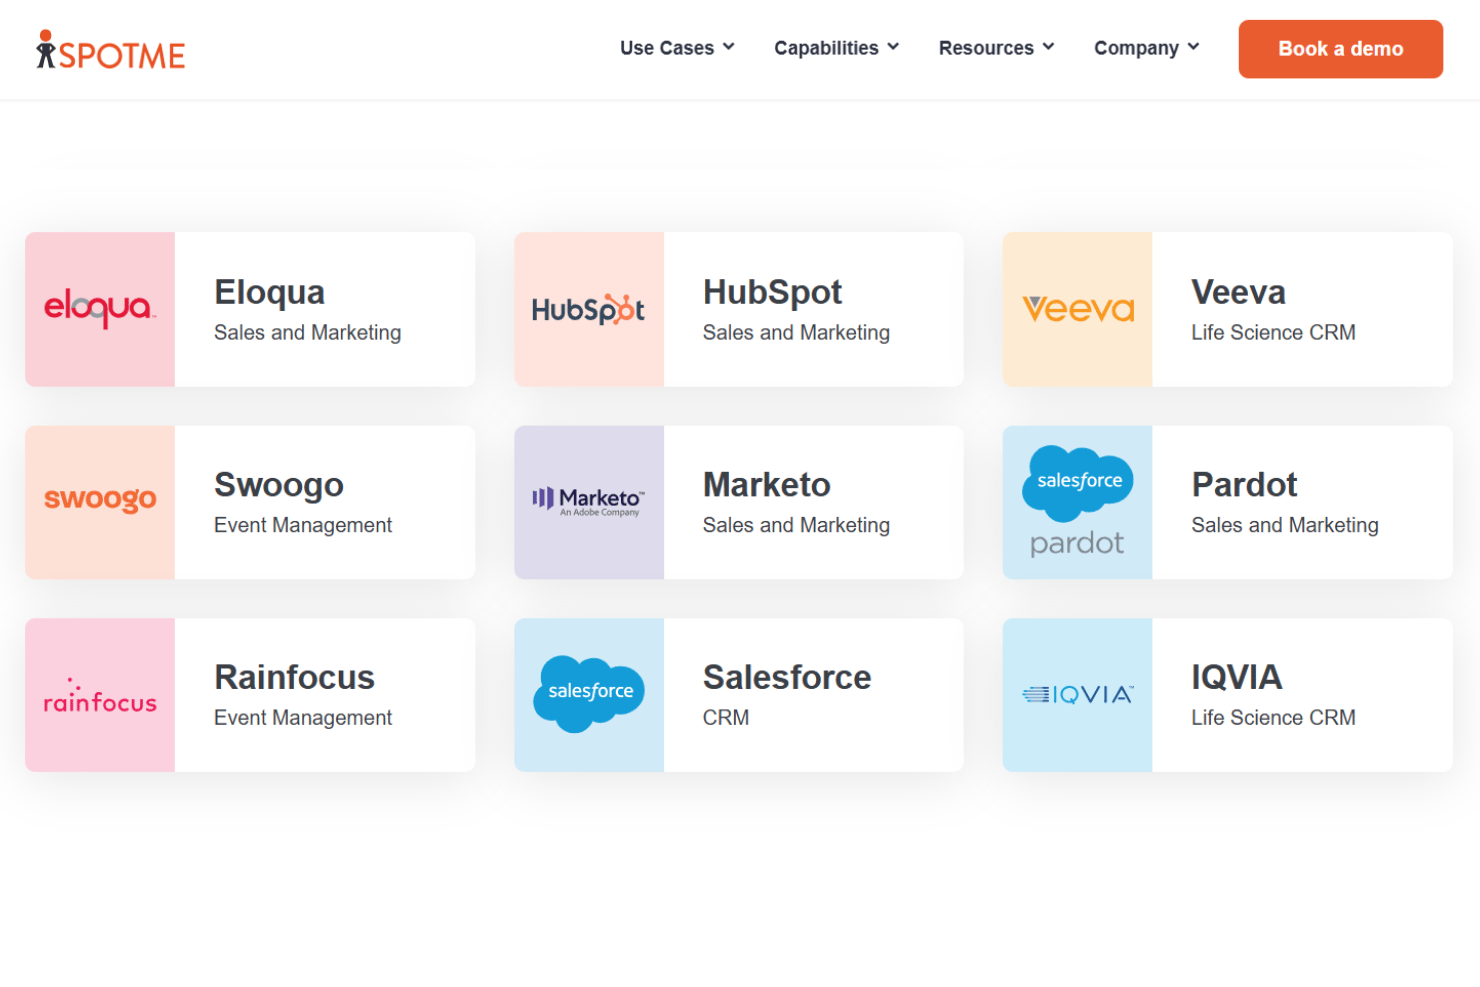This screenshot has height=987, width=1480.
Task: Expand the Use Cases chevron
Action: tap(729, 47)
